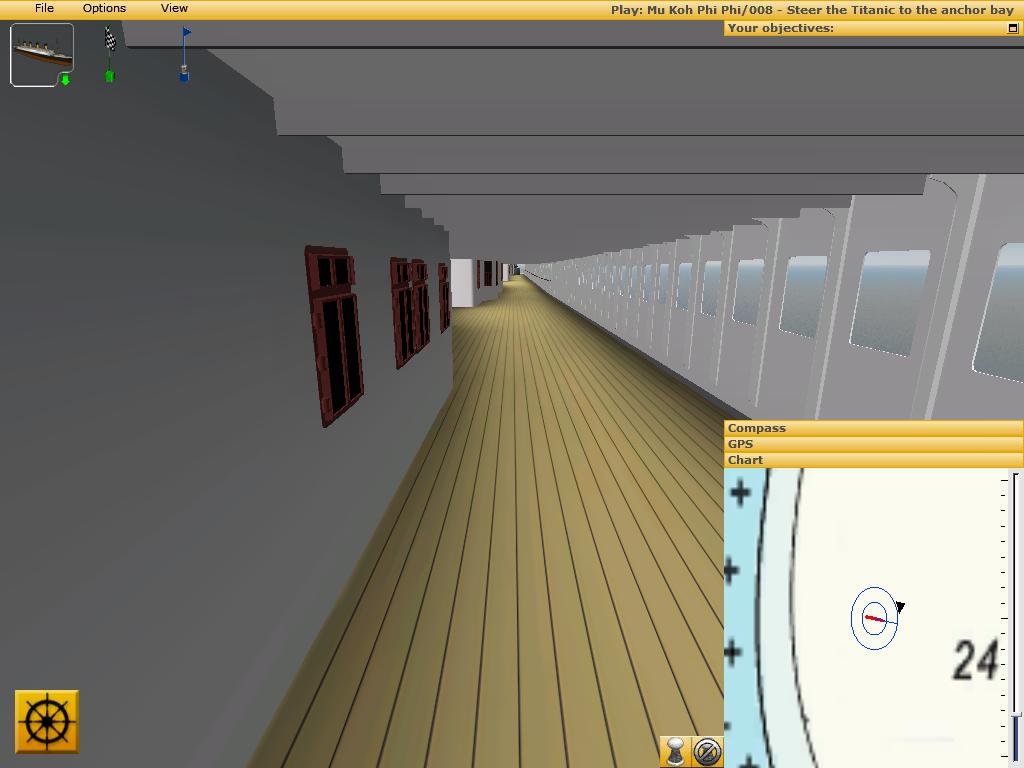Click the mooring bollard icon
Image resolution: width=1024 pixels, height=768 pixels.
[676, 751]
